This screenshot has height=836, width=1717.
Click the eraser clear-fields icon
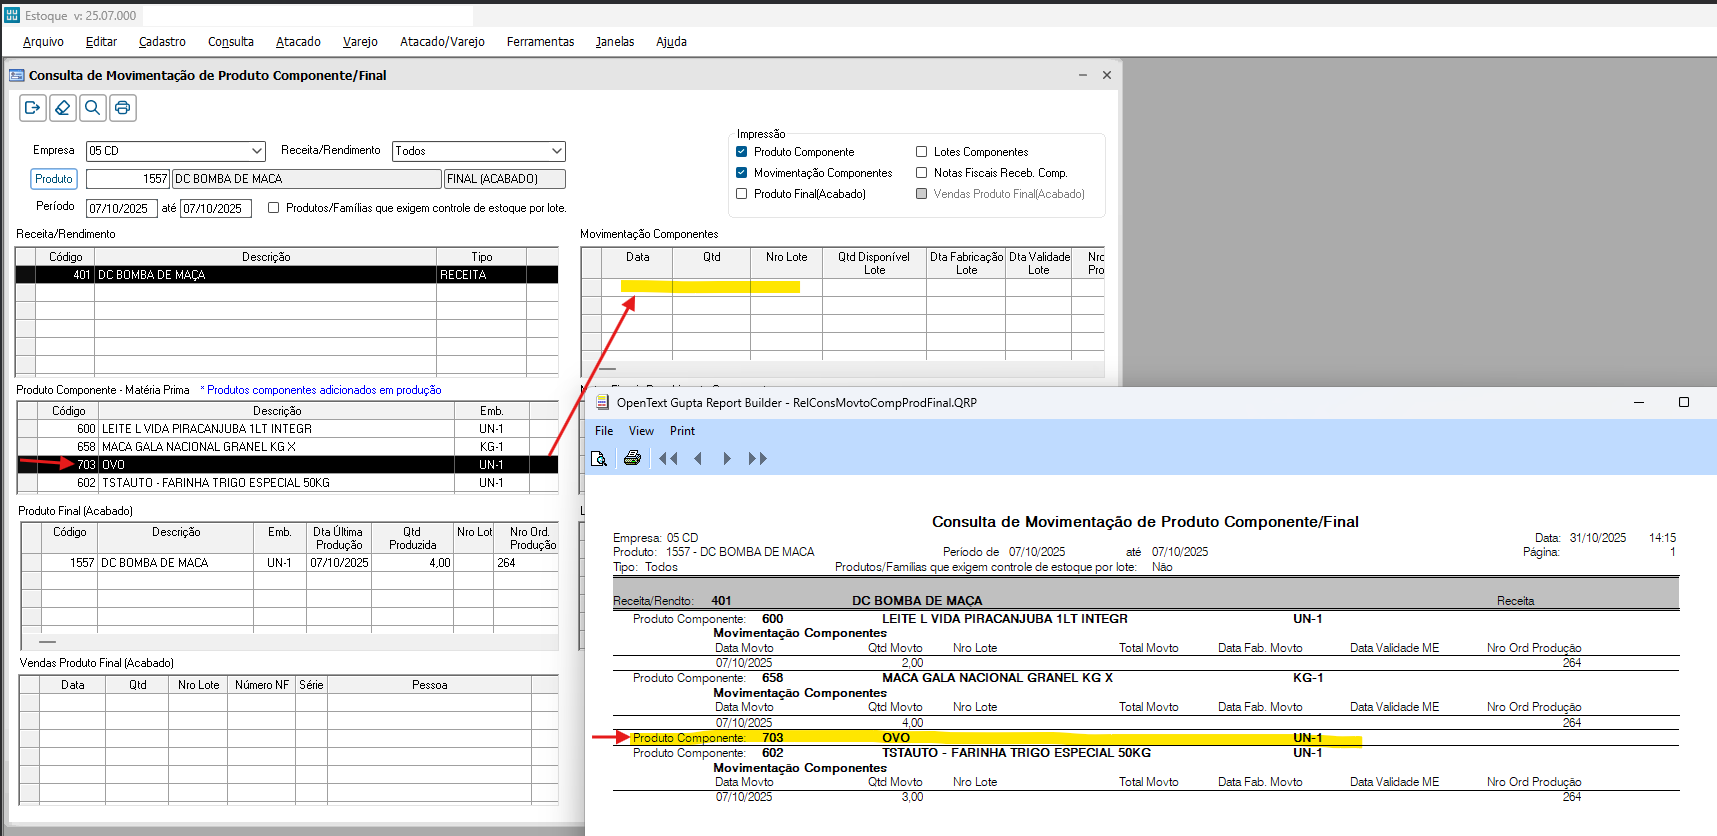(x=63, y=108)
